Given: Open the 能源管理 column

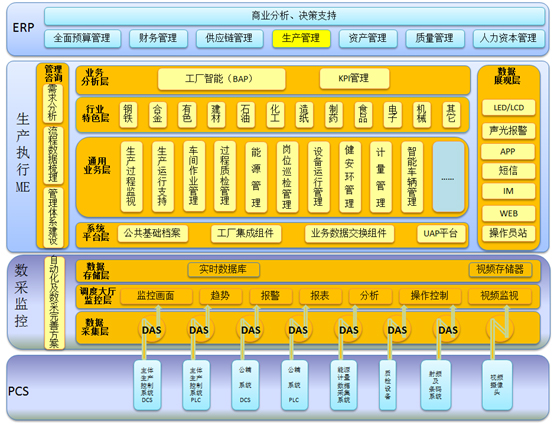Looking at the screenshot, I should point(256,177).
